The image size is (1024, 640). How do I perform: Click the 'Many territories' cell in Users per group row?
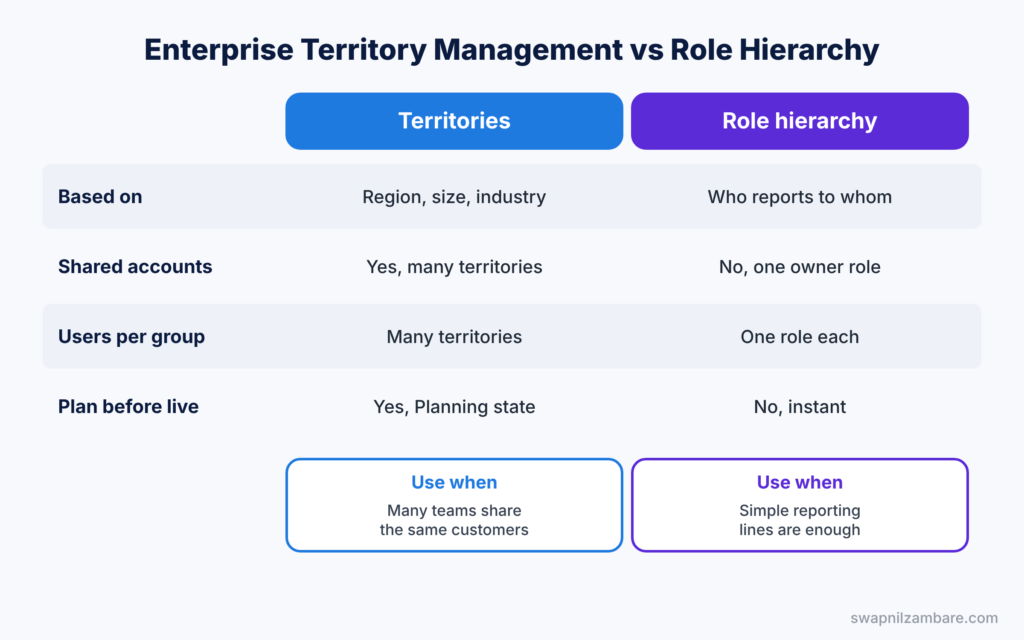point(454,336)
